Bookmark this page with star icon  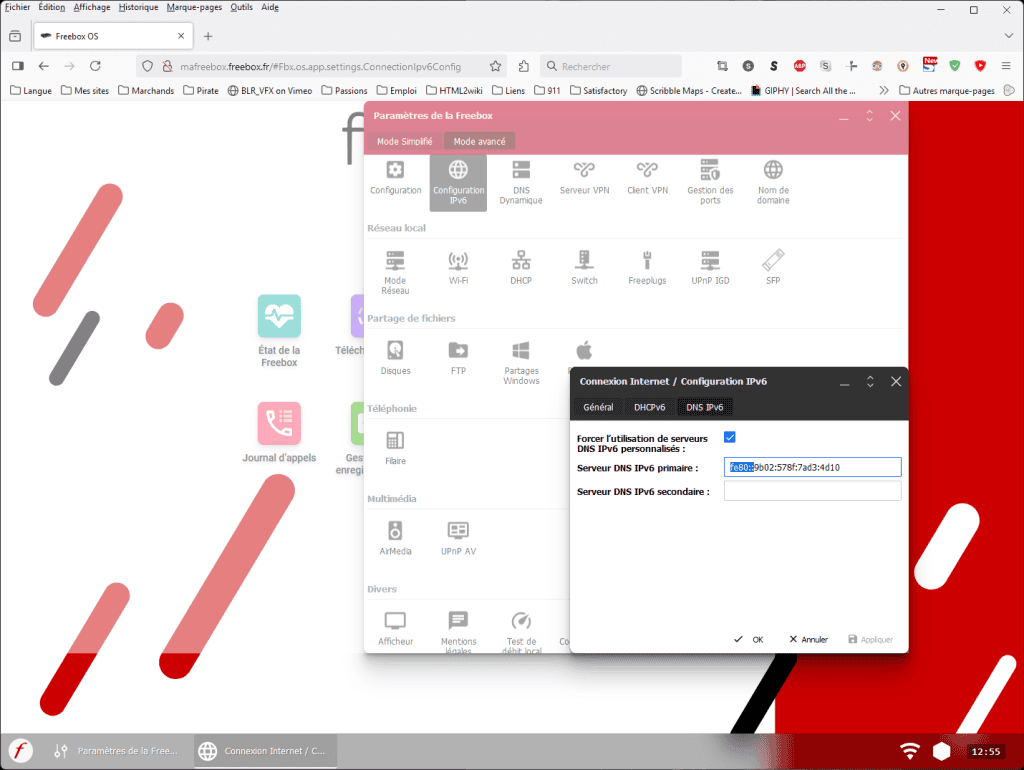click(495, 66)
